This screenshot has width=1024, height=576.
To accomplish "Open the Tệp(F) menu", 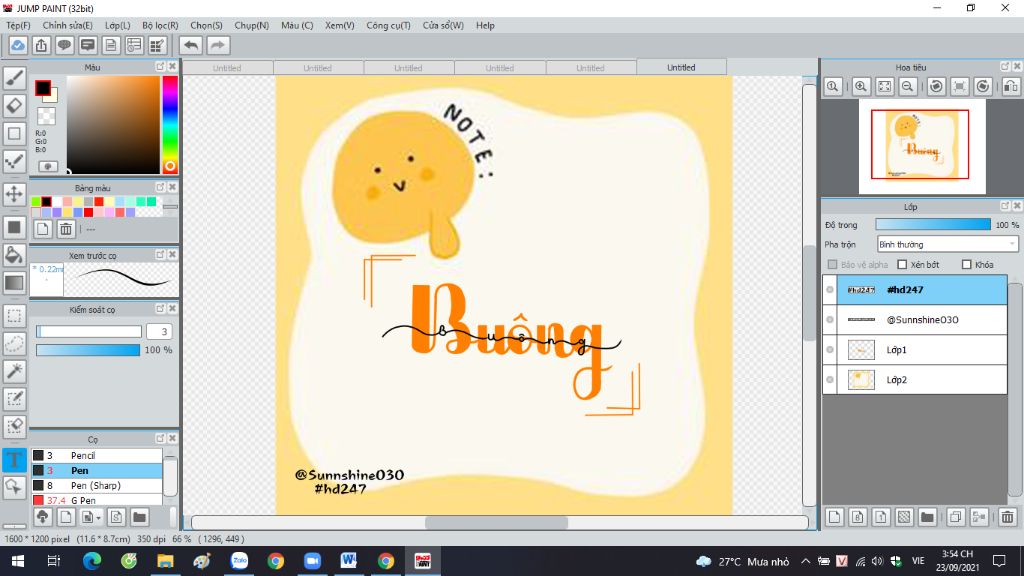I will coord(18,25).
